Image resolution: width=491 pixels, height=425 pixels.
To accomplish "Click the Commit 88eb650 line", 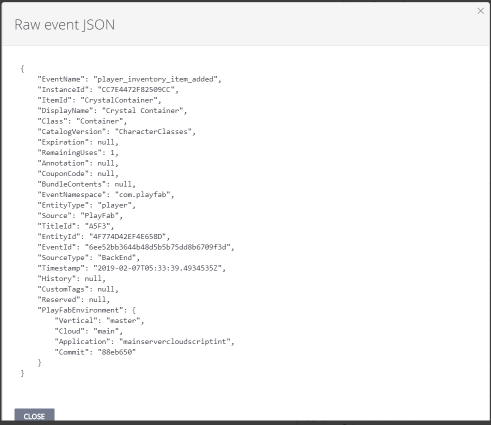I will [95, 352].
